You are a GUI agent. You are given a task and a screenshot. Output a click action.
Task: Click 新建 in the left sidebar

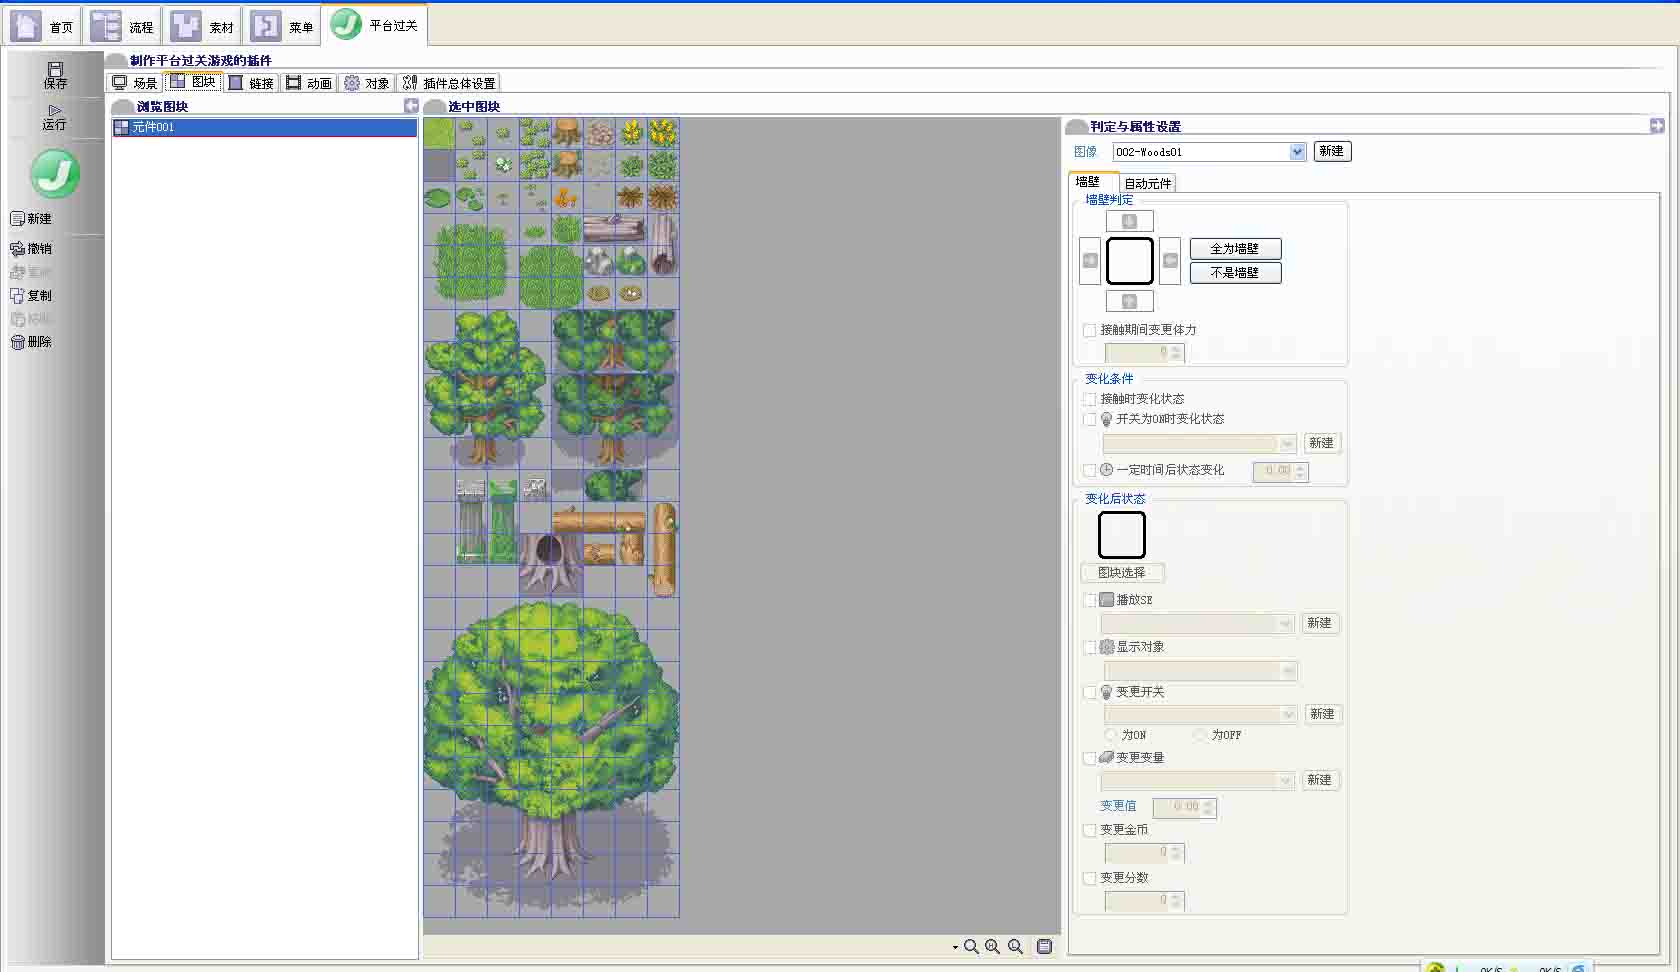click(31, 218)
